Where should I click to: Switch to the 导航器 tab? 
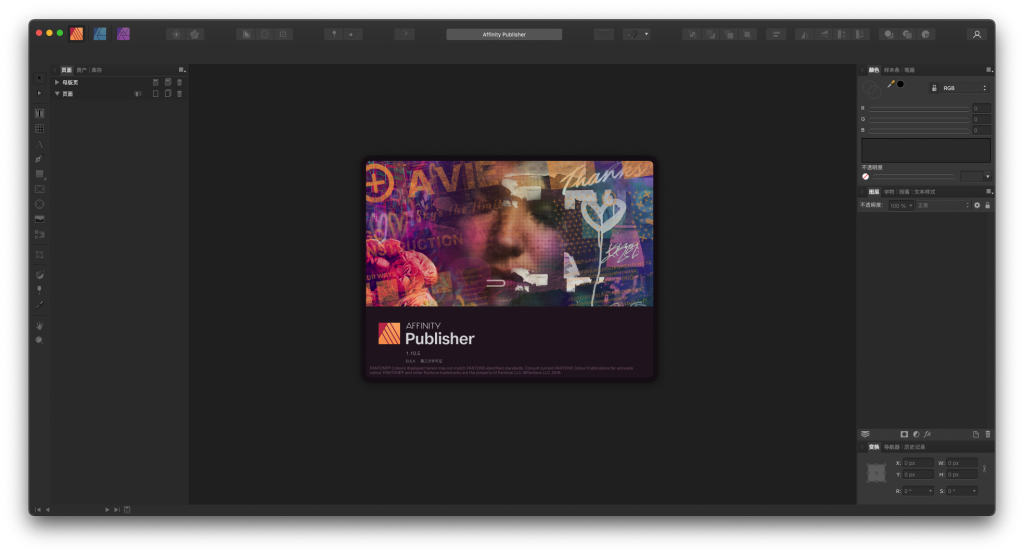(891, 448)
